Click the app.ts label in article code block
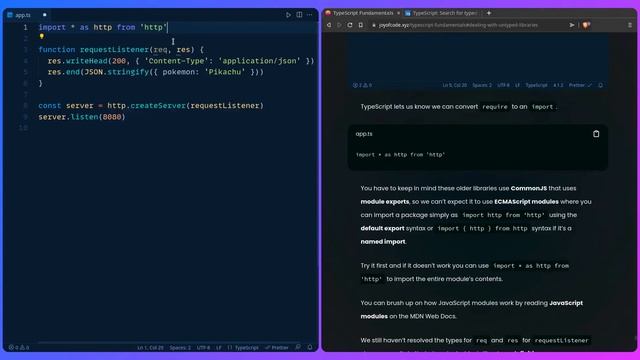The width and height of the screenshot is (640, 360). click(364, 134)
